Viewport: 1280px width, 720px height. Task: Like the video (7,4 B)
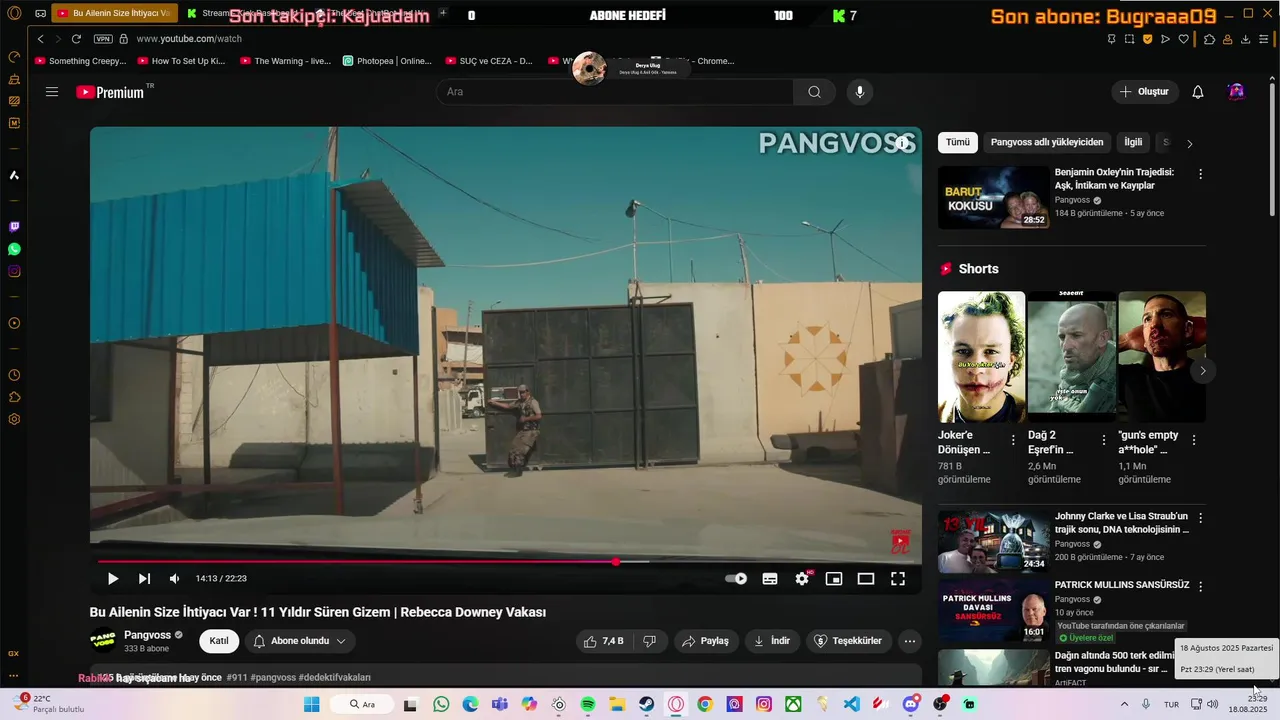(603, 641)
